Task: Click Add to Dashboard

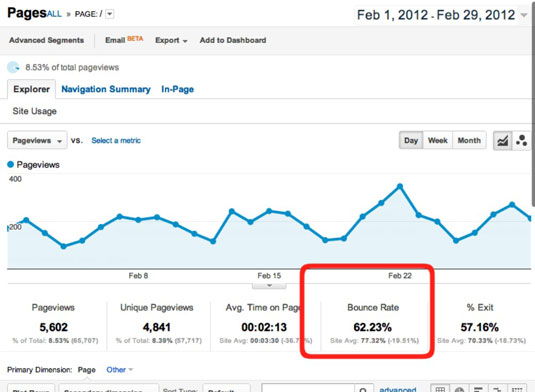Action: coord(233,40)
